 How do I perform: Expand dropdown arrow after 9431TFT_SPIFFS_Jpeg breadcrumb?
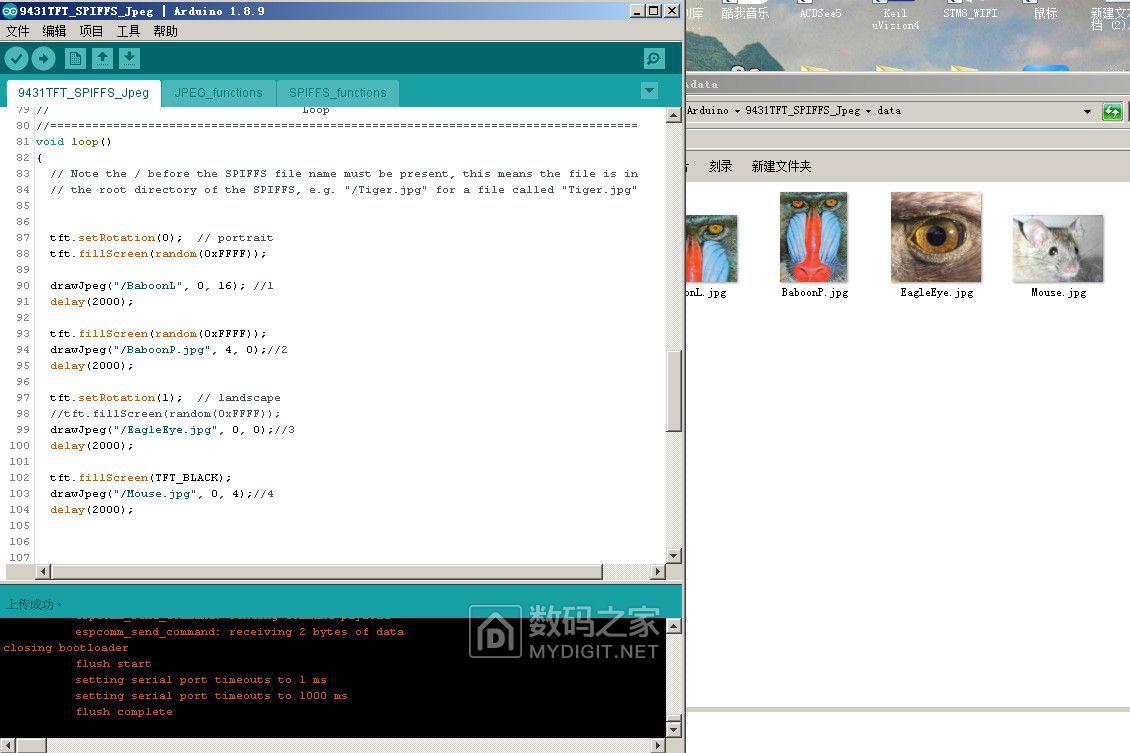tap(868, 112)
